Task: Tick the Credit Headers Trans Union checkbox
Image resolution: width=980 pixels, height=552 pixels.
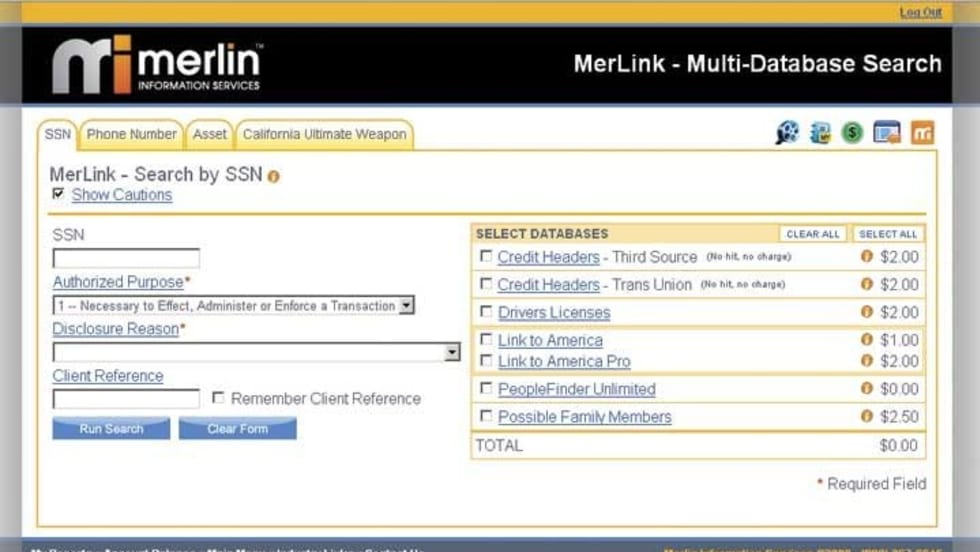Action: tap(486, 284)
